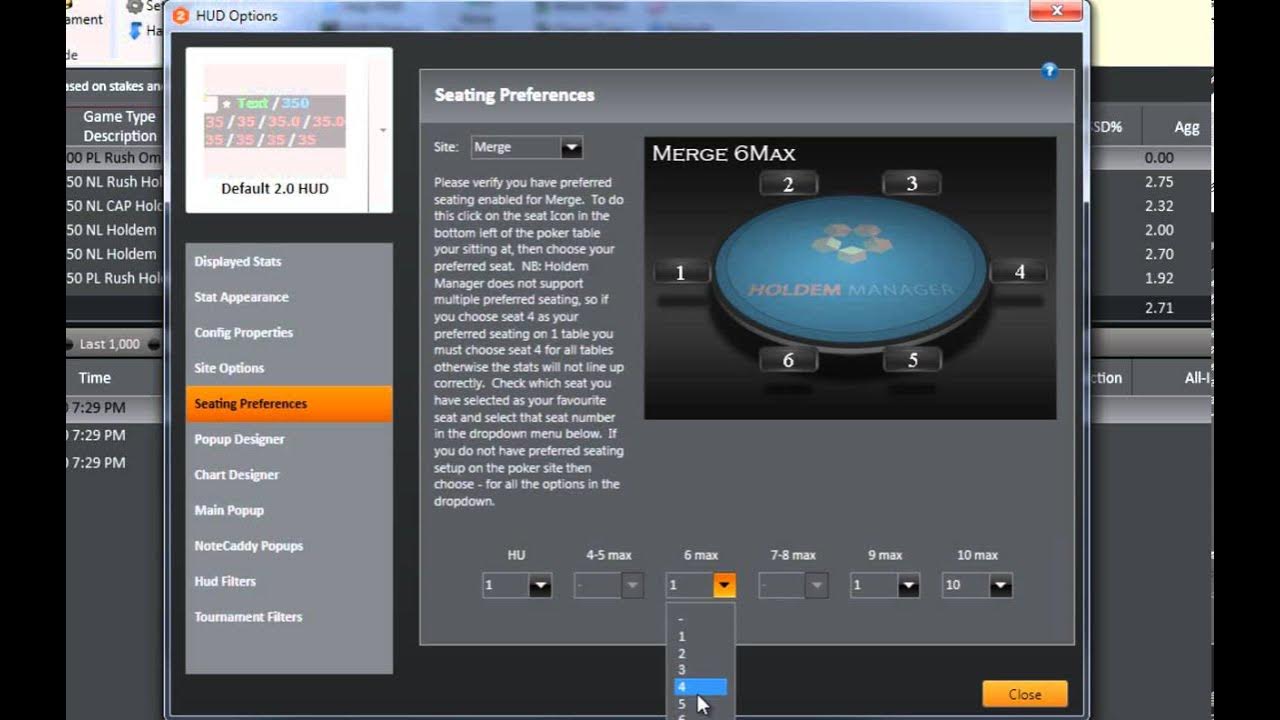Open the 7-8 max seat dropdown

tap(793, 585)
